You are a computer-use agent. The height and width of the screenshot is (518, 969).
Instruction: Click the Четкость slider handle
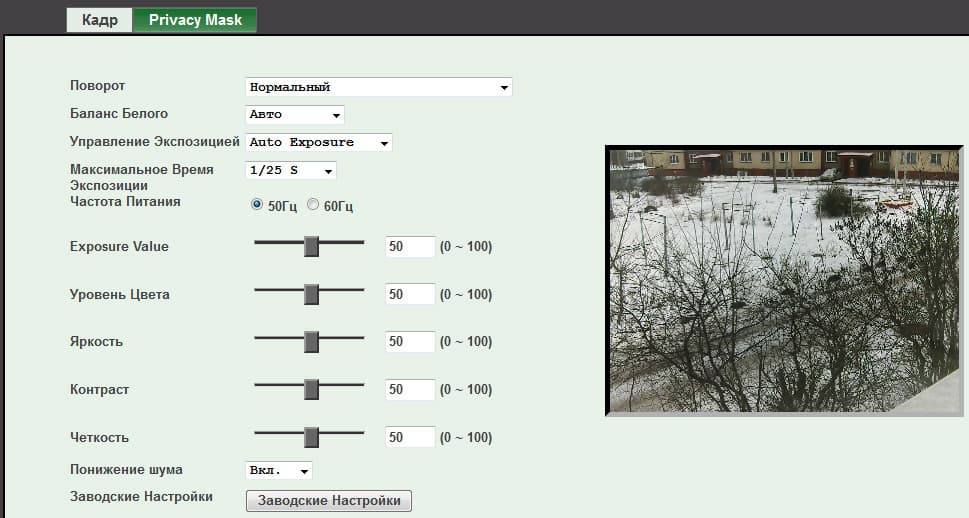311,437
